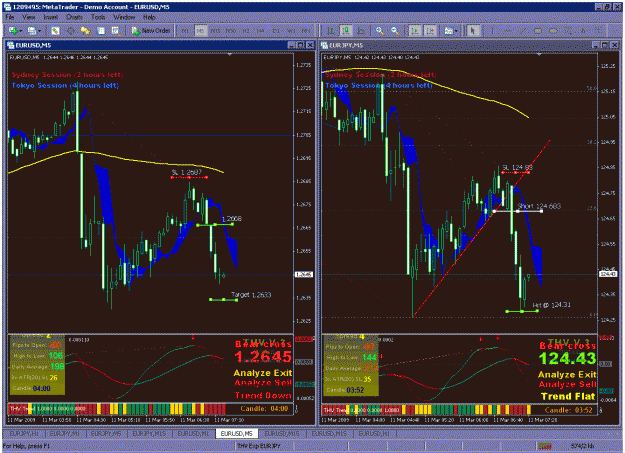Select the M5 timeframe button
This screenshot has height=453, width=625.
pos(200,31)
